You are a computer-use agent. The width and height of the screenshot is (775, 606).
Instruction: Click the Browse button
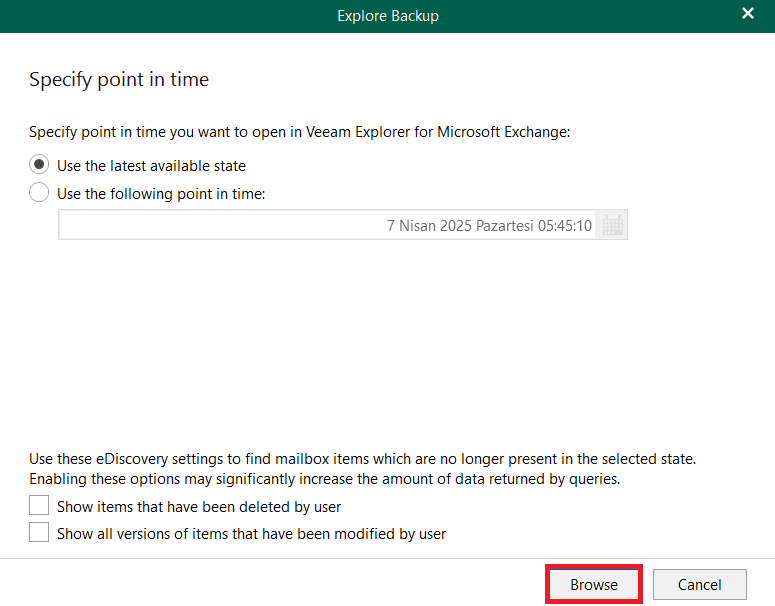click(x=594, y=584)
